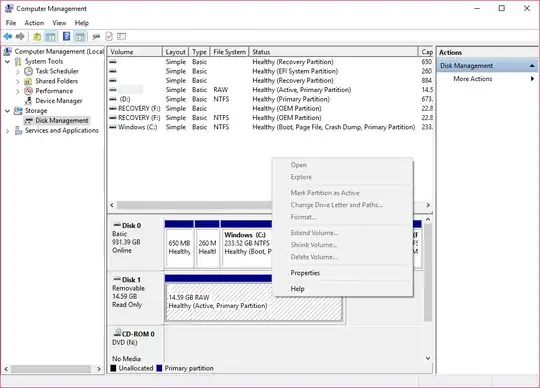This screenshot has width=540, height=388.
Task: Select the 650 MB Healthy partition block
Action: 179,248
